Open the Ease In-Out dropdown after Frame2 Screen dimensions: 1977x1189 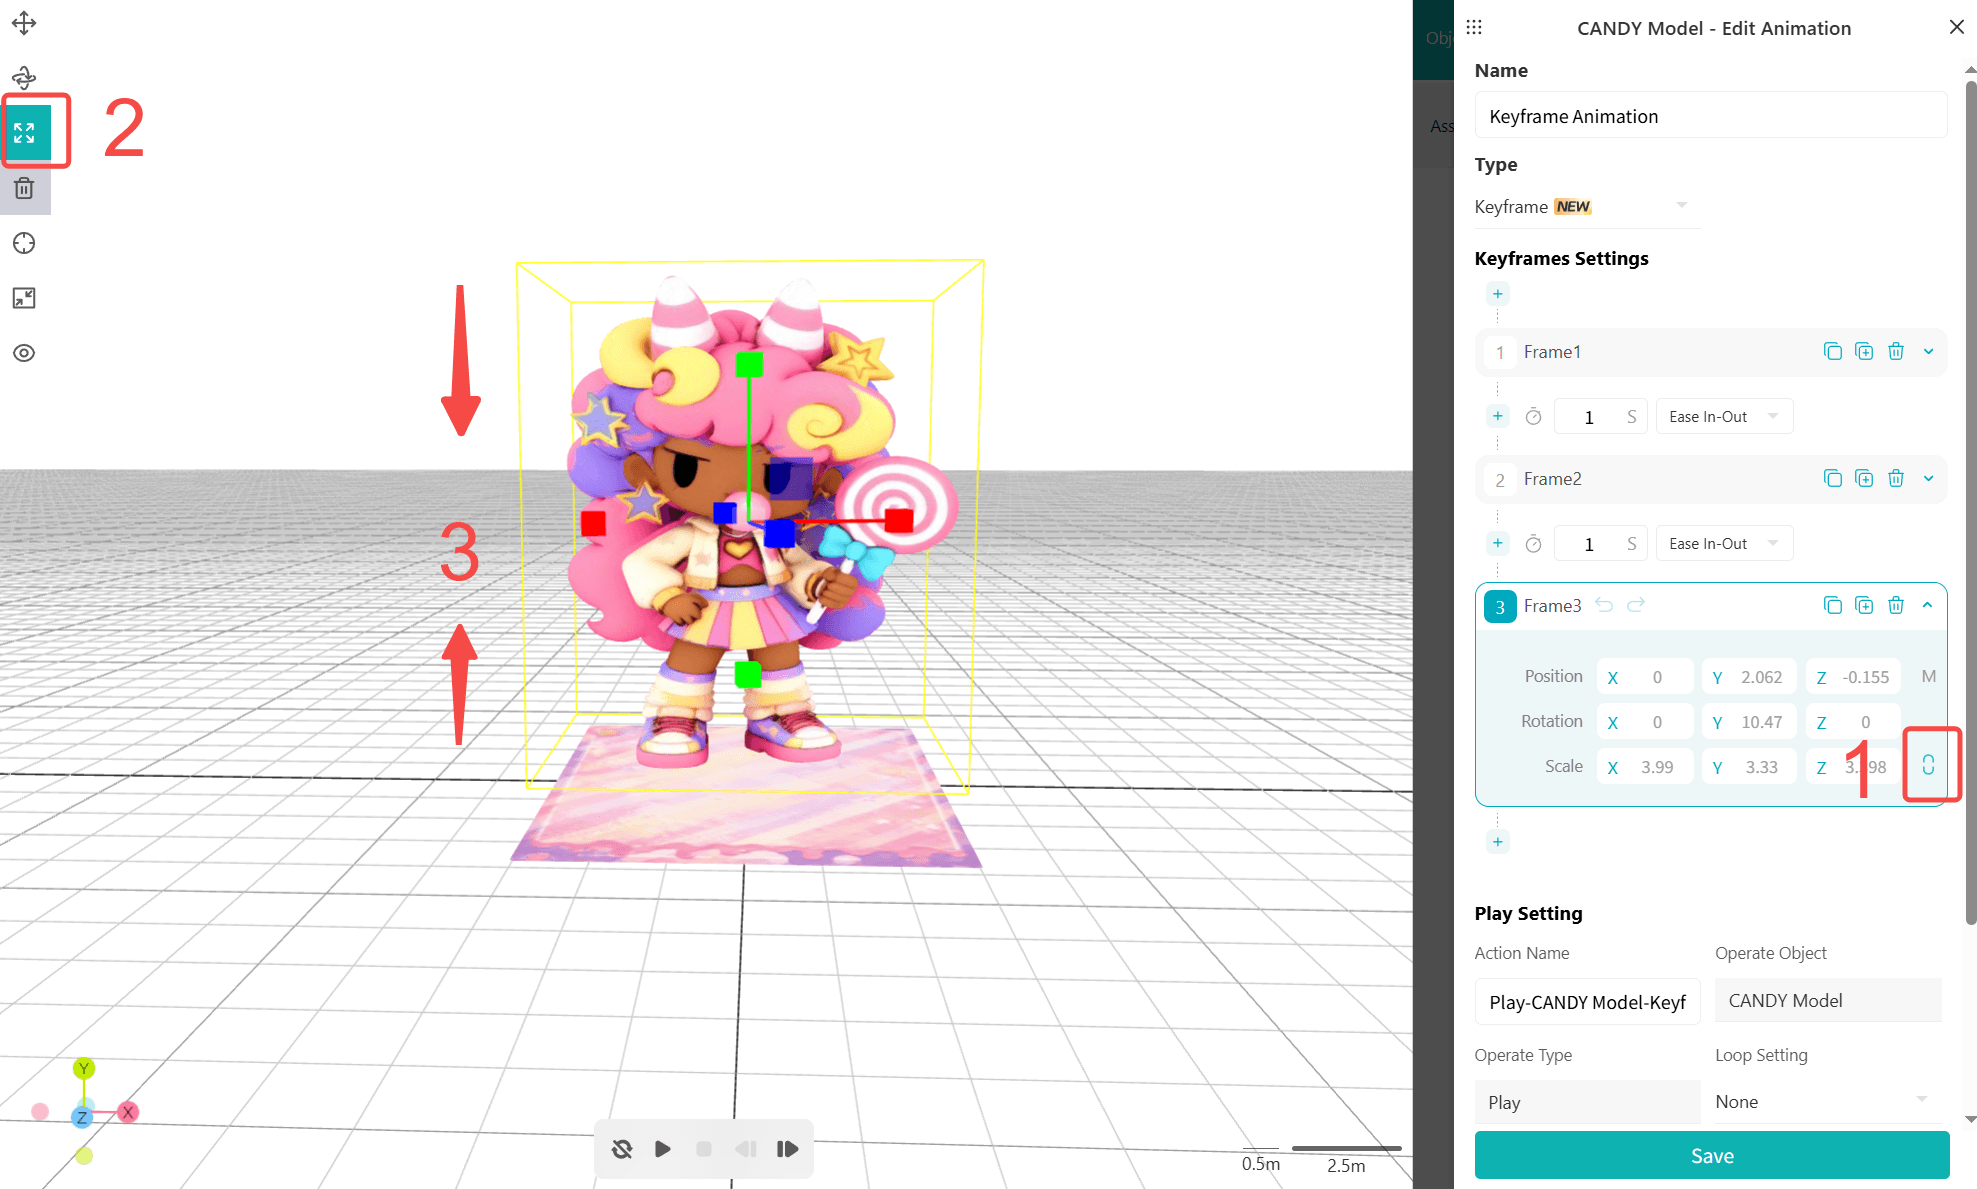coord(1724,544)
